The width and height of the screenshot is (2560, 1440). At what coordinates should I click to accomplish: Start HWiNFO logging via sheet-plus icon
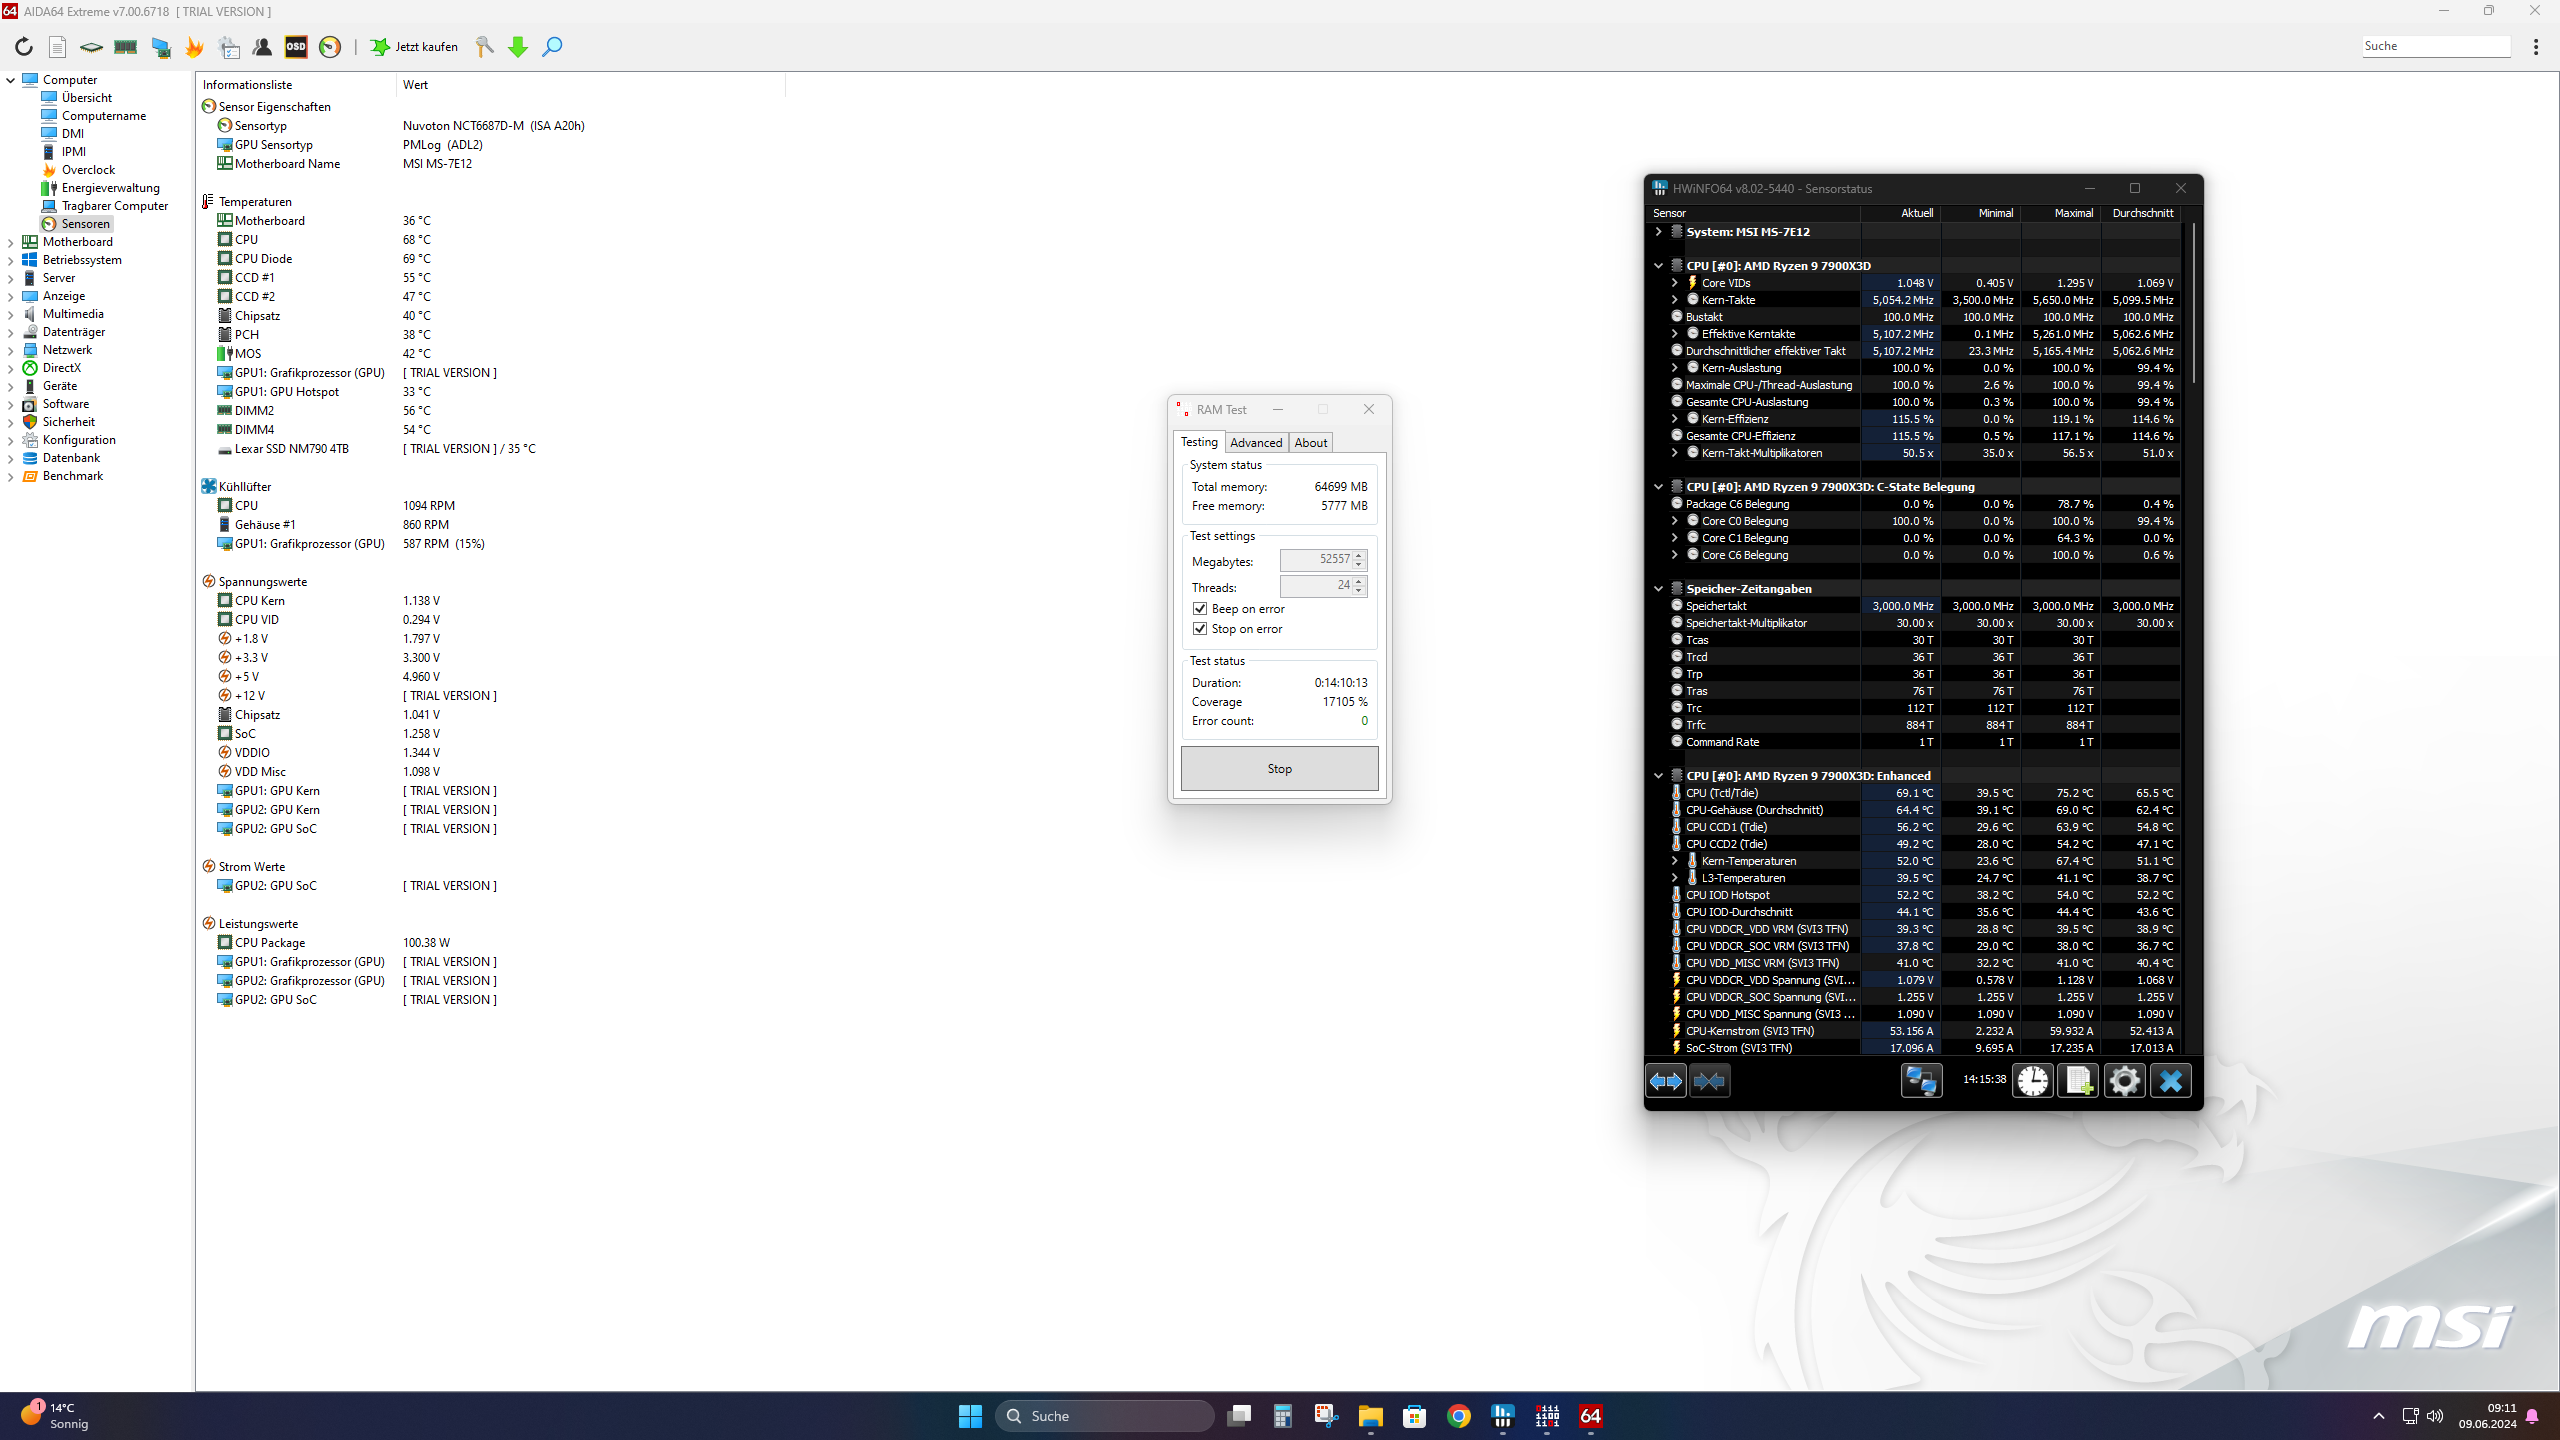coord(2078,1080)
